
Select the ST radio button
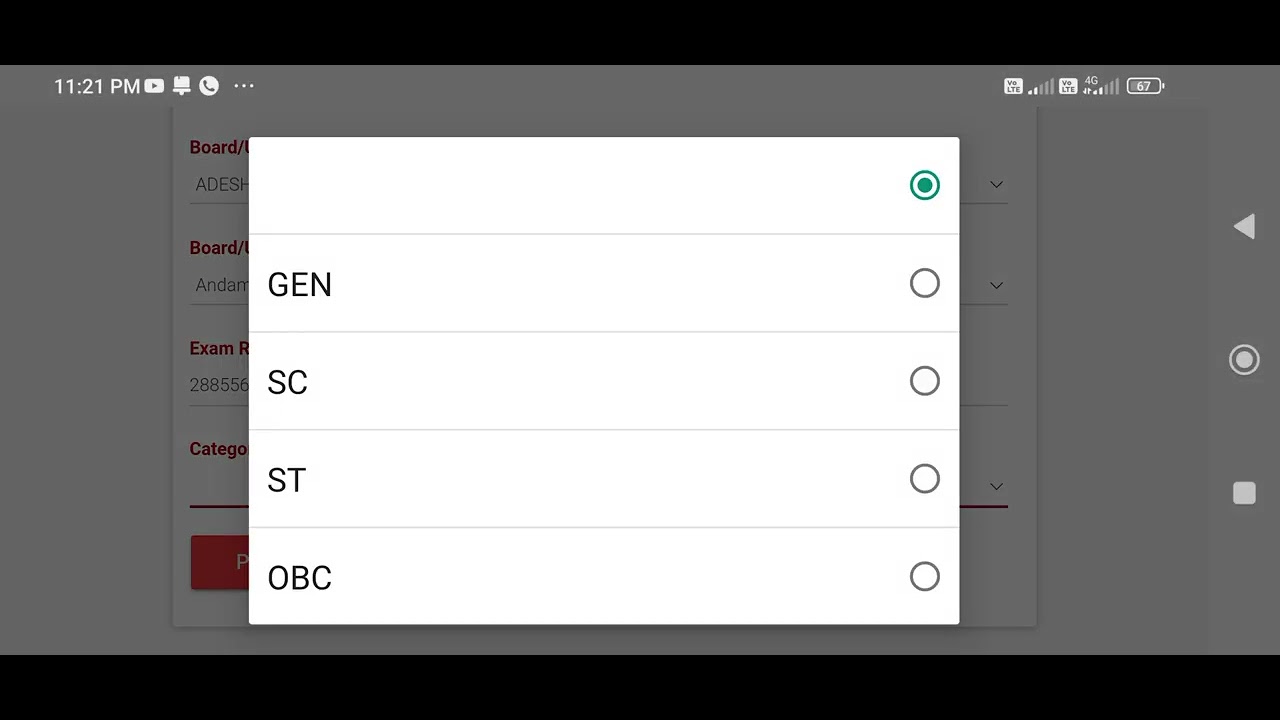[925, 479]
